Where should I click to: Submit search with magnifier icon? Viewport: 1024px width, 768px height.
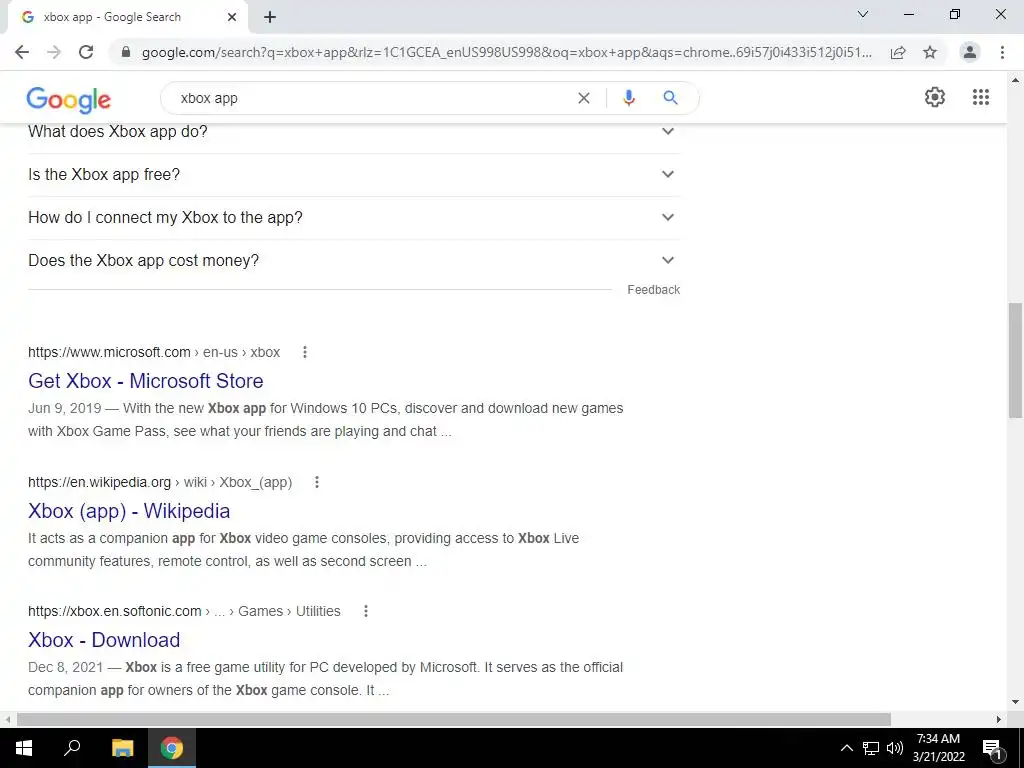[670, 98]
